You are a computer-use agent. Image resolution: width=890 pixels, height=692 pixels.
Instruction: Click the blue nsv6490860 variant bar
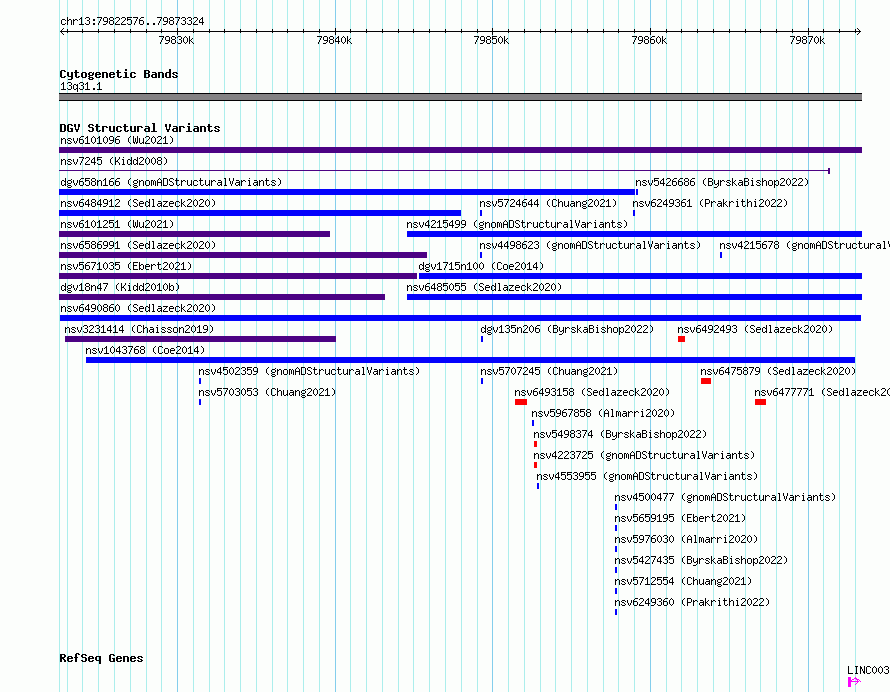[460, 318]
